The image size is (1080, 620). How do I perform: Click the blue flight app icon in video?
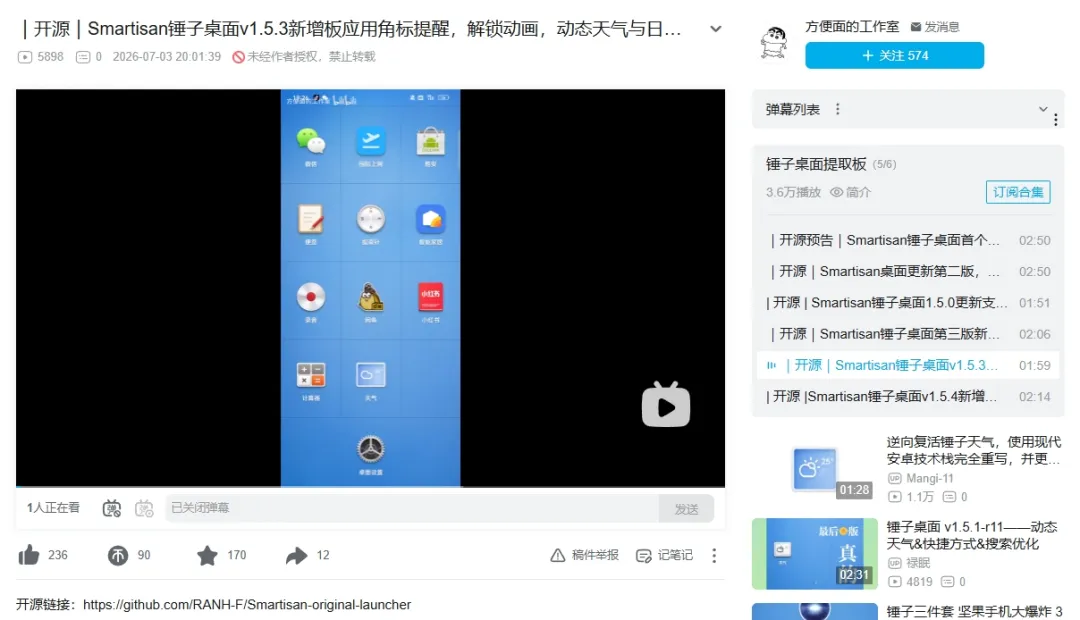(371, 142)
